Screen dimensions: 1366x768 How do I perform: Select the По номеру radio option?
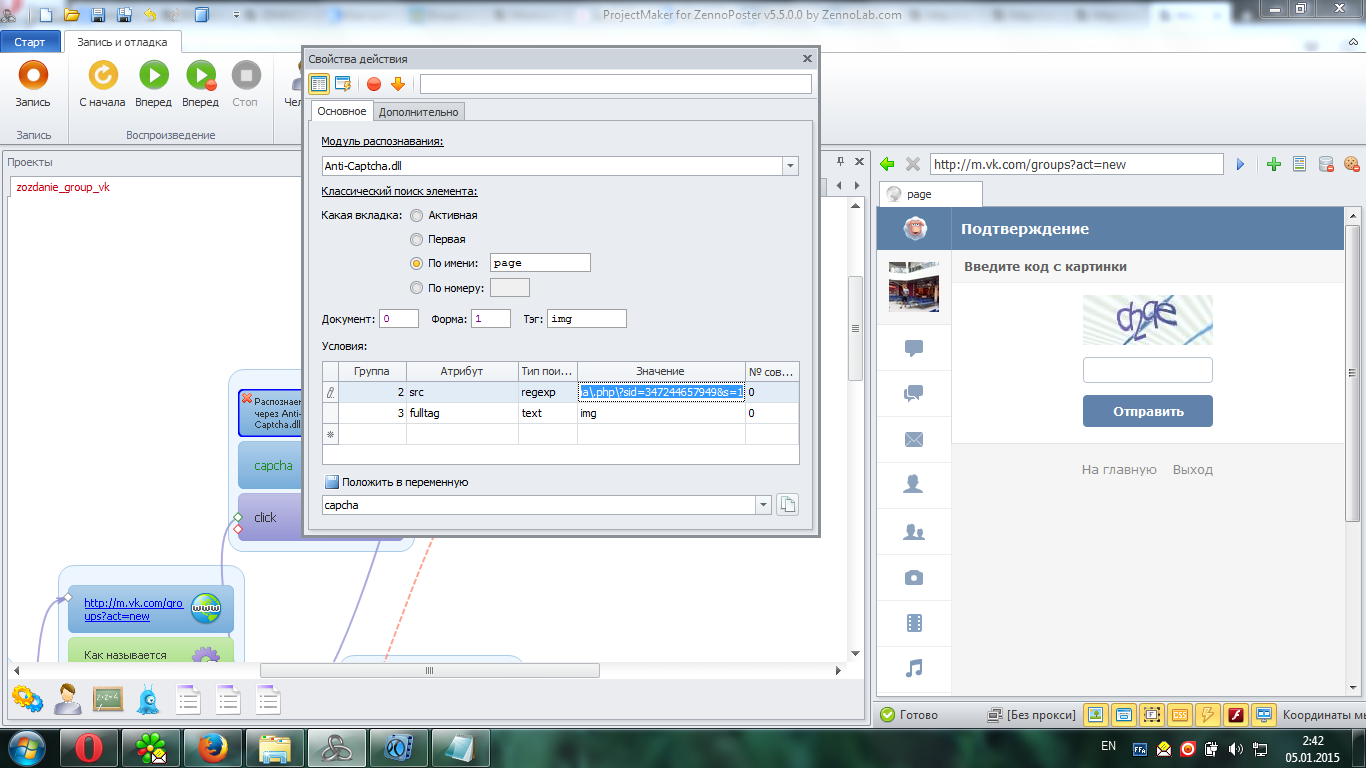417,288
